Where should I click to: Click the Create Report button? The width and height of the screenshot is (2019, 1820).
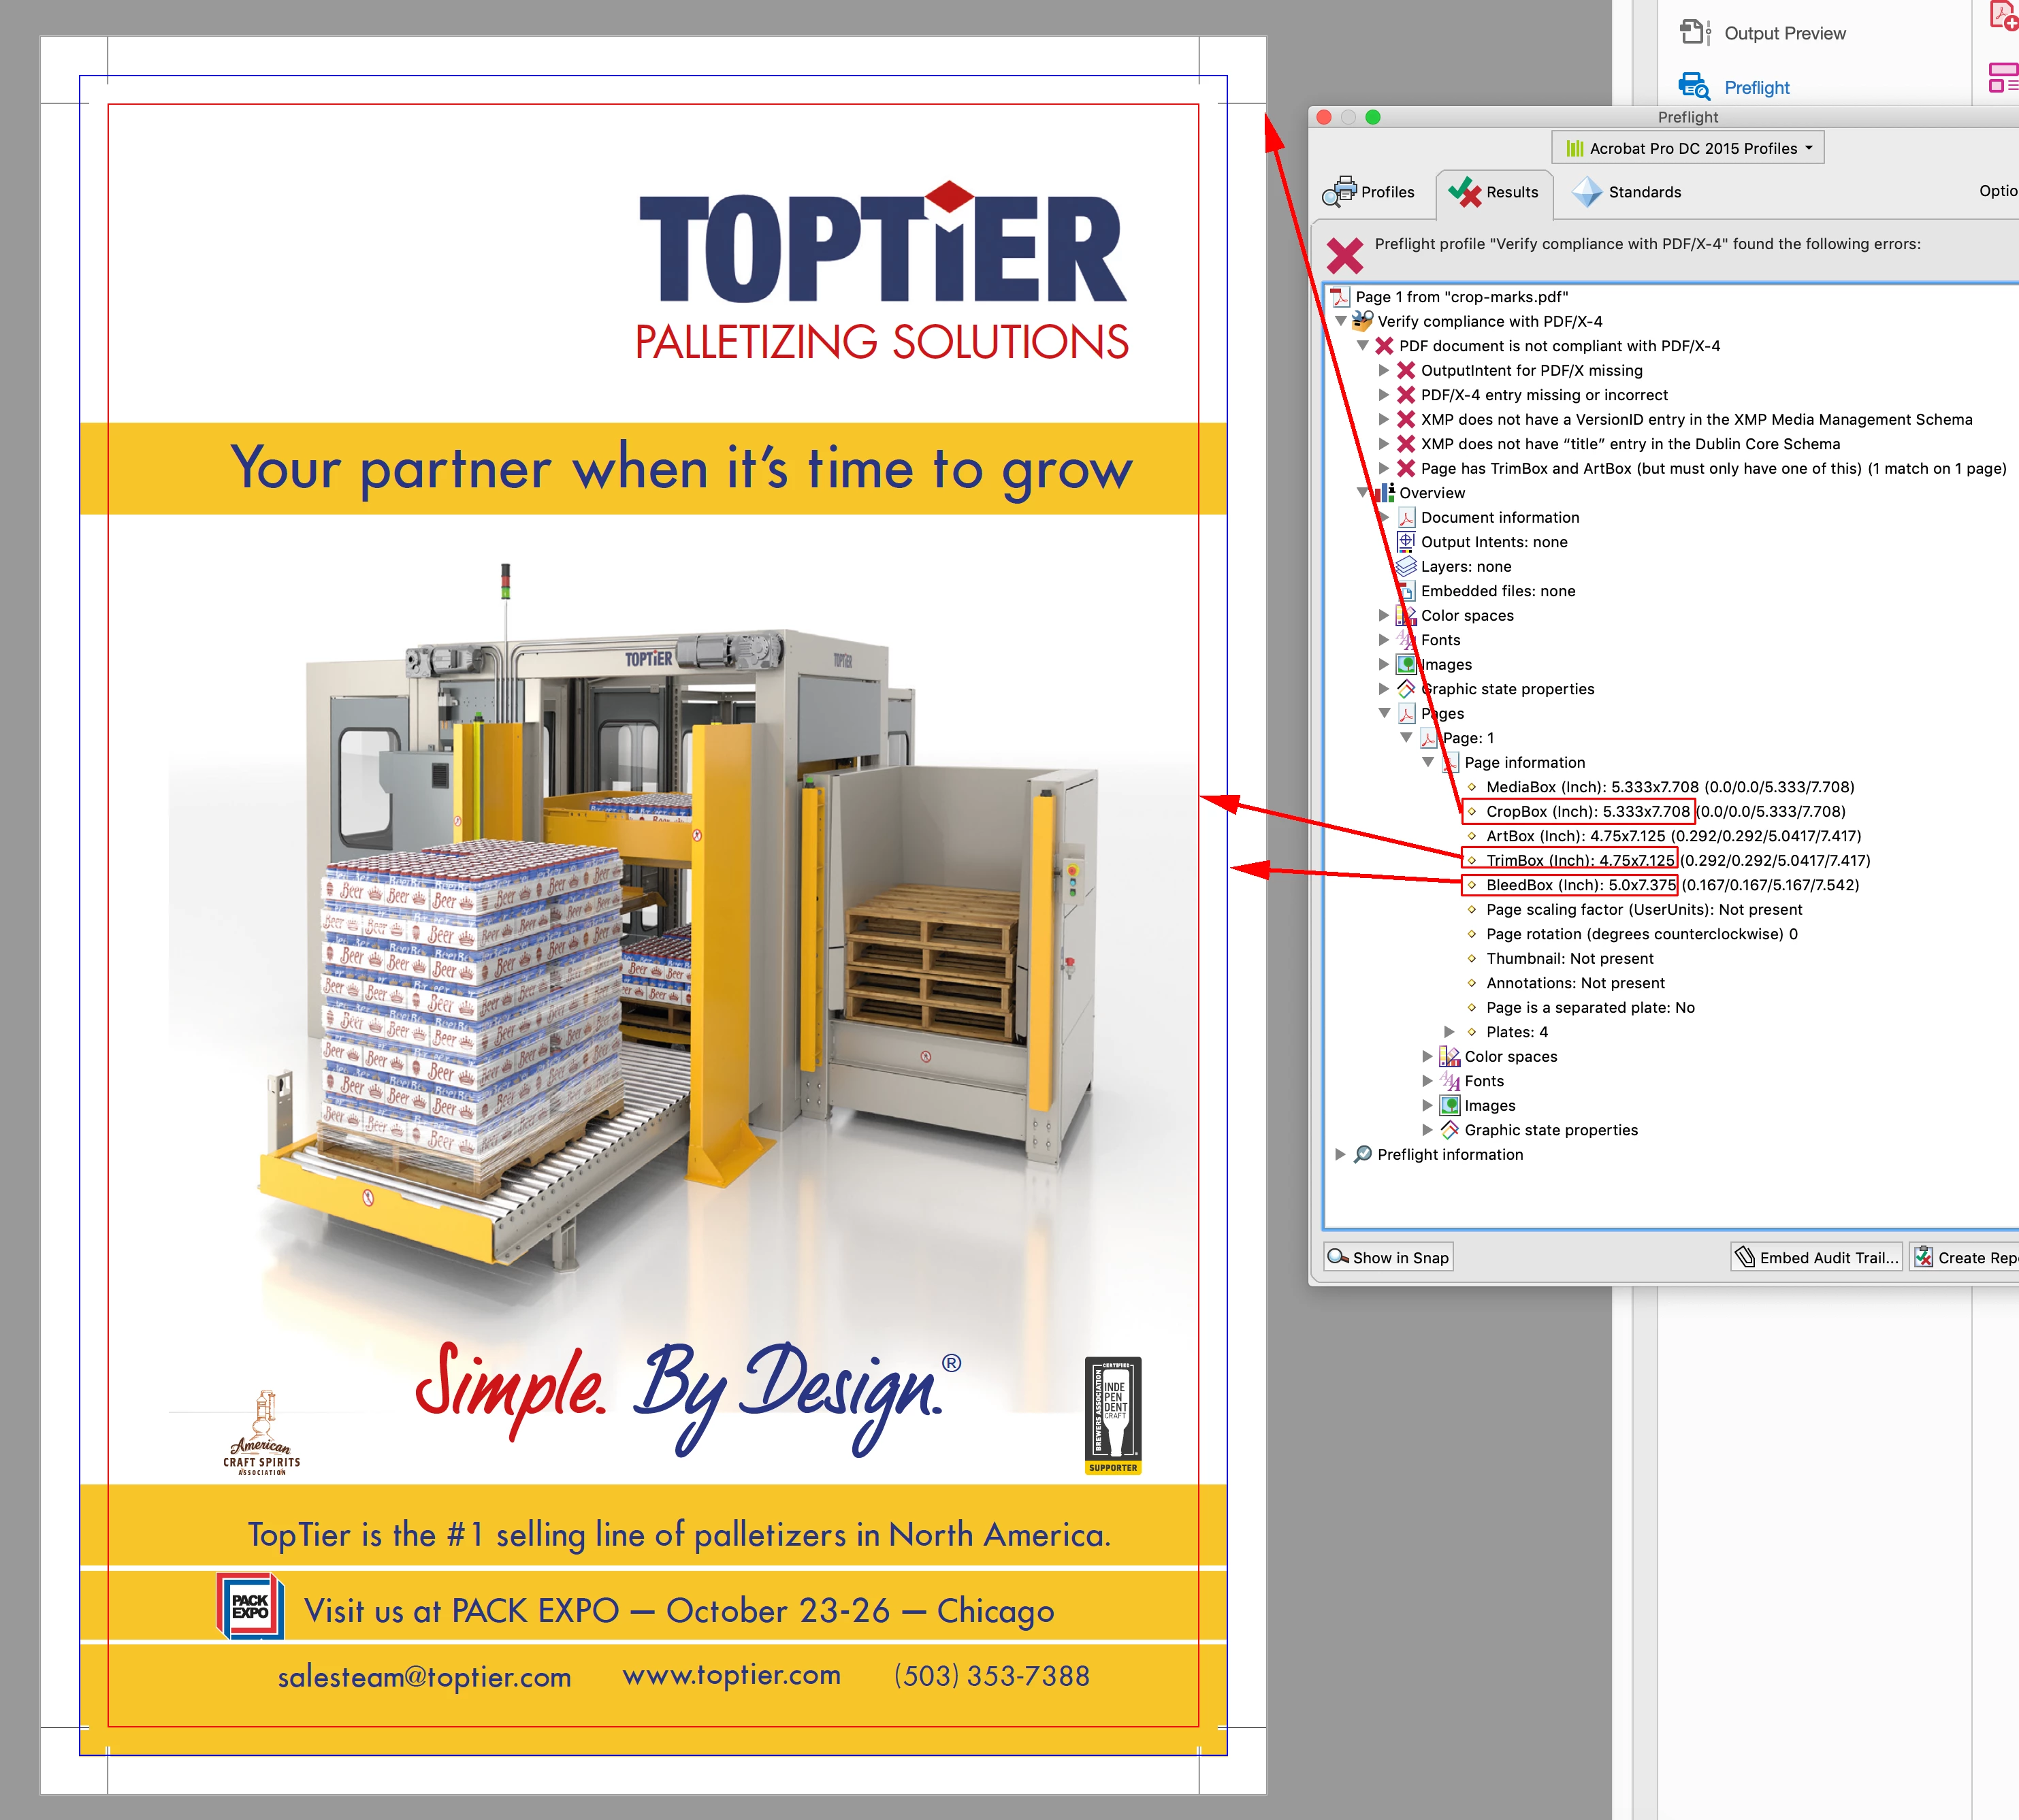tap(1964, 1257)
